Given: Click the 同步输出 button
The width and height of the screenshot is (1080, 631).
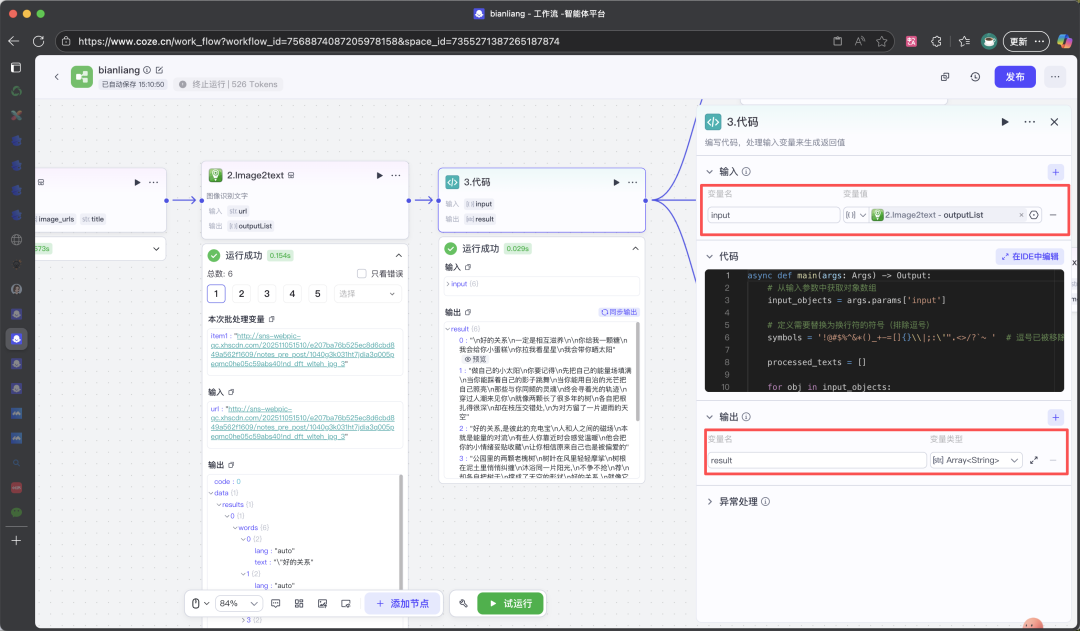Looking at the screenshot, I should (x=619, y=312).
